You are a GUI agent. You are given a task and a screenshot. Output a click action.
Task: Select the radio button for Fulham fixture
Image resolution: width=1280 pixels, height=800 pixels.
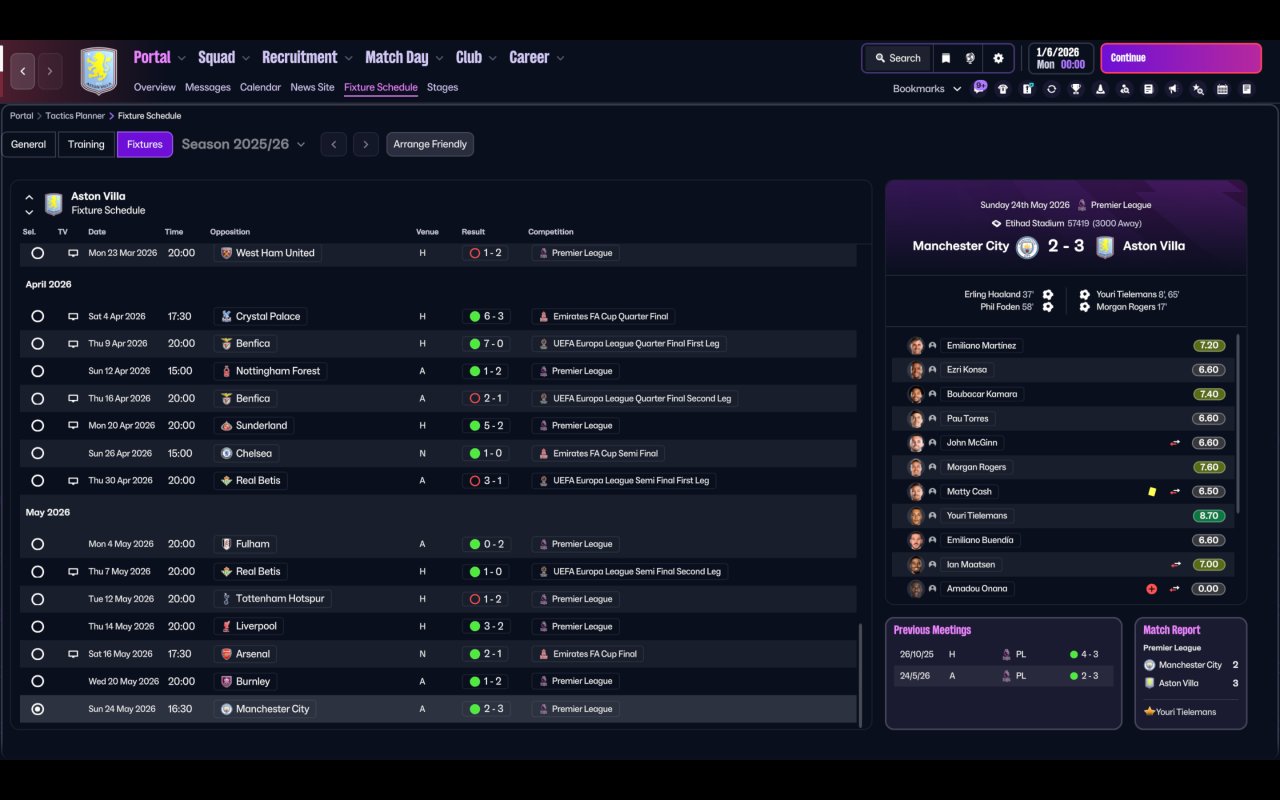tap(38, 545)
